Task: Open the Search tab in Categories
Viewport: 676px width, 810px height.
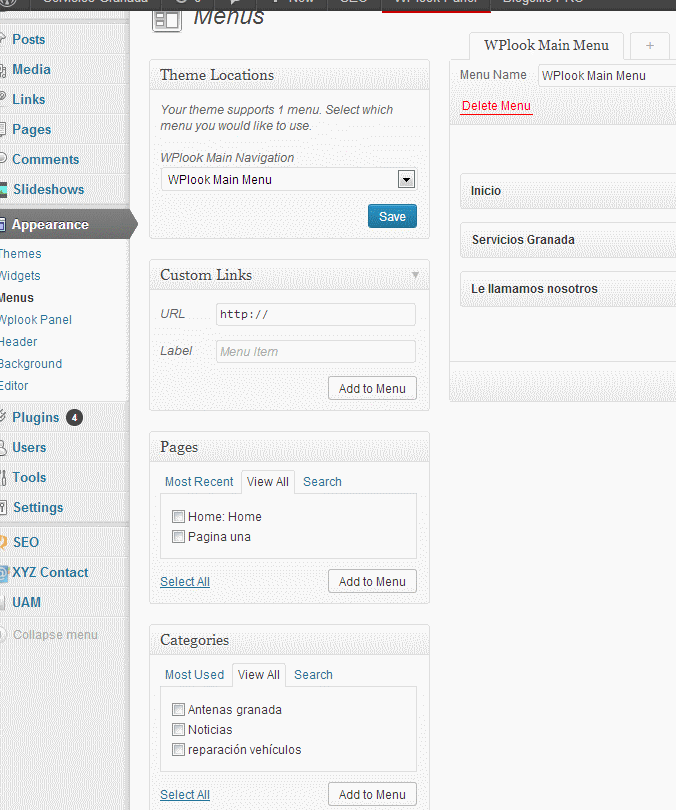Action: (x=313, y=675)
